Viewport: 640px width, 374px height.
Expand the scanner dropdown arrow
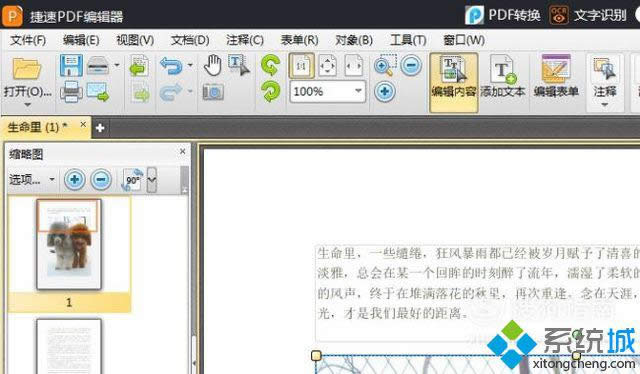pyautogui.click(x=117, y=65)
